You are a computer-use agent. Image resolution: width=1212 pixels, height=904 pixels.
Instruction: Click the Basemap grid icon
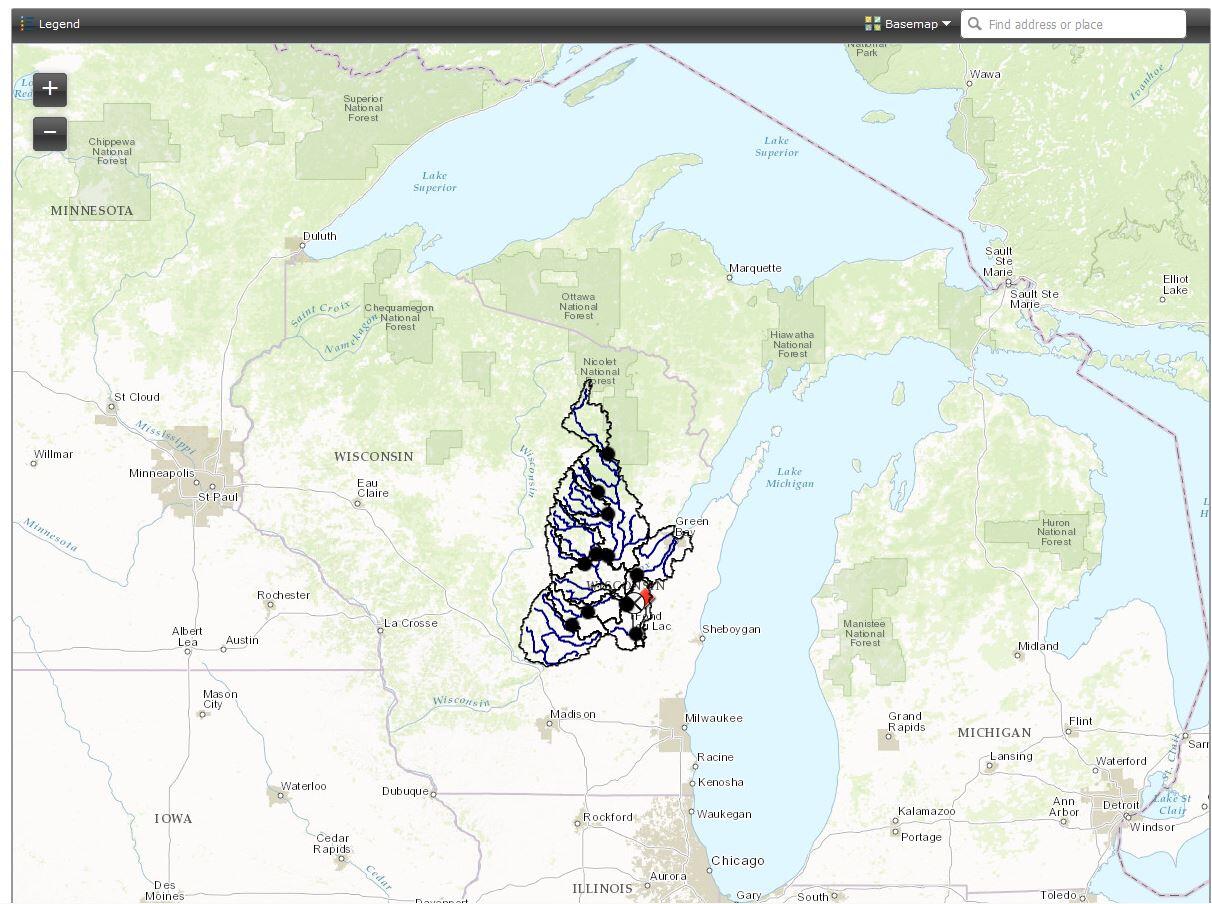click(873, 24)
